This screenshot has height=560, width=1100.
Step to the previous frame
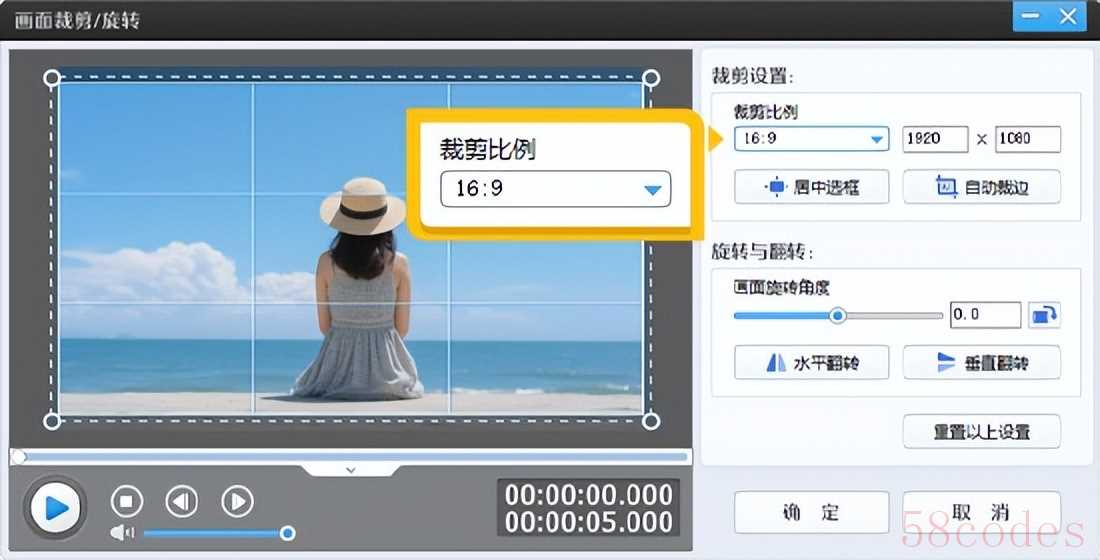point(182,501)
